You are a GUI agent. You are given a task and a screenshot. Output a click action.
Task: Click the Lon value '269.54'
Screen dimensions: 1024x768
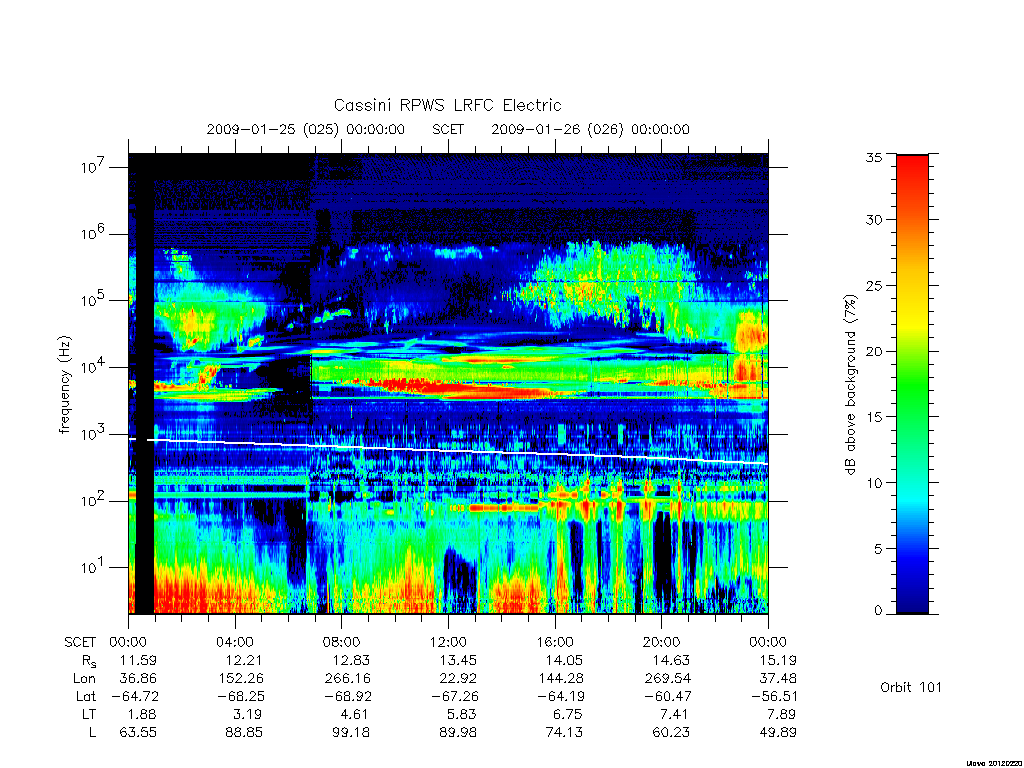667,678
